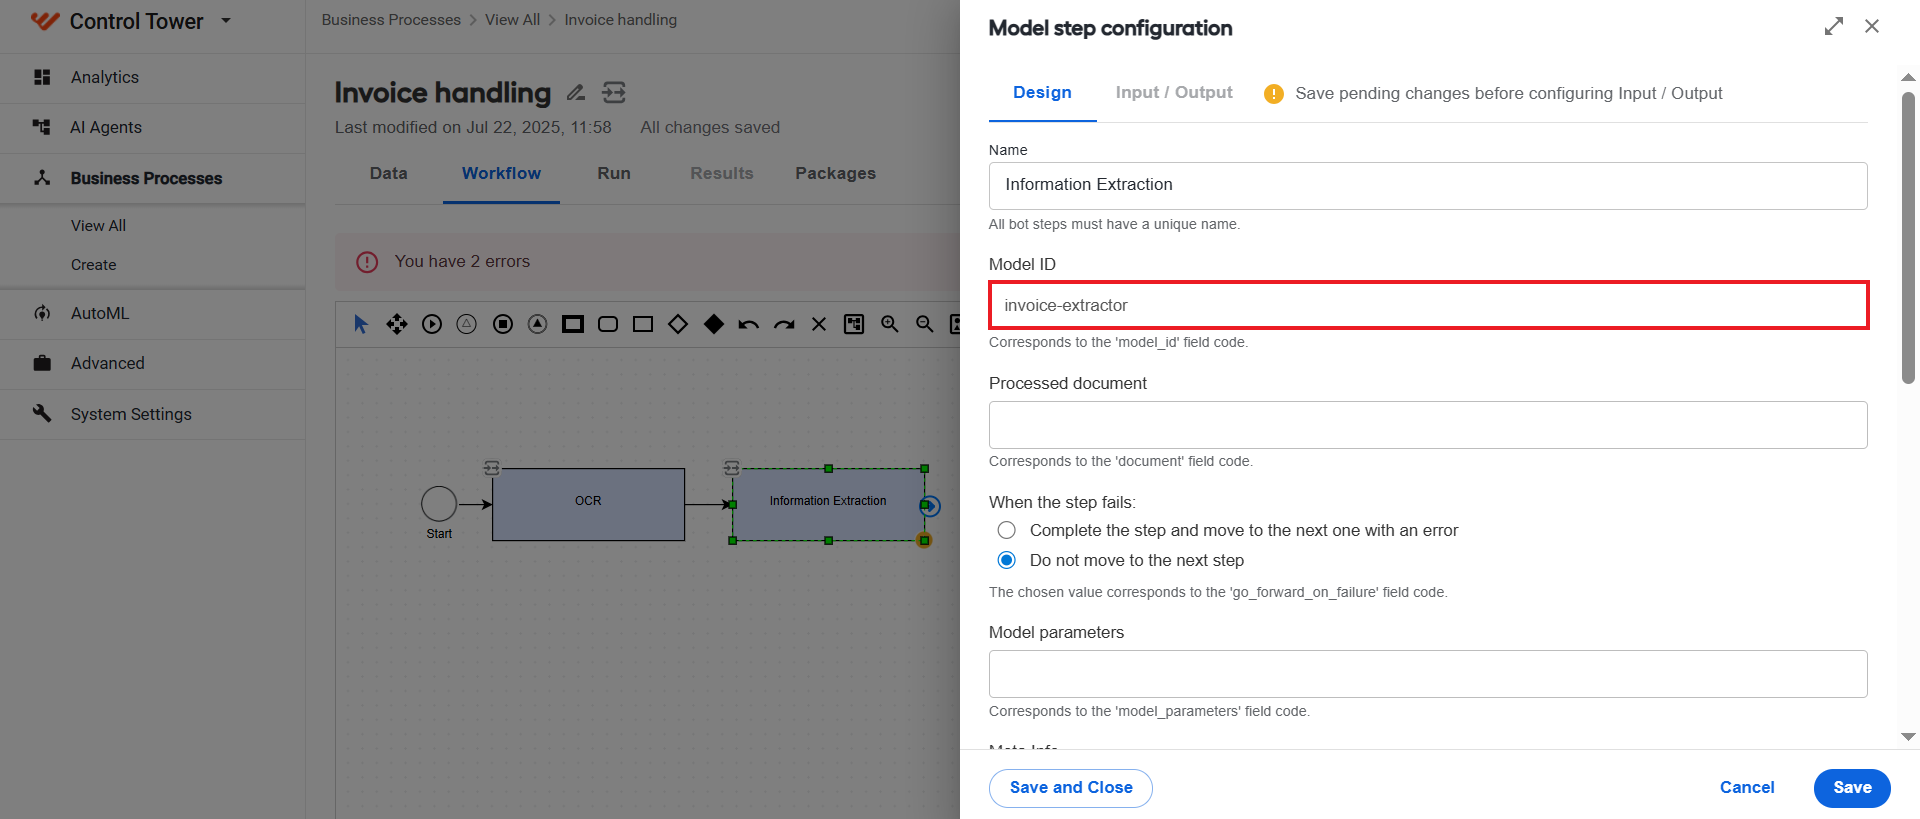Click the pencil edit icon beside Invoice handling

click(576, 93)
